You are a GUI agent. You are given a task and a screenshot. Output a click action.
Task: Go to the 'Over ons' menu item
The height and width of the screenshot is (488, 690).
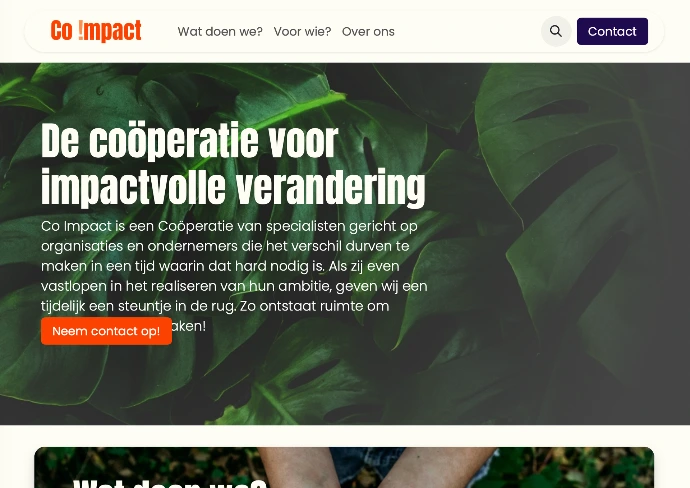point(368,32)
